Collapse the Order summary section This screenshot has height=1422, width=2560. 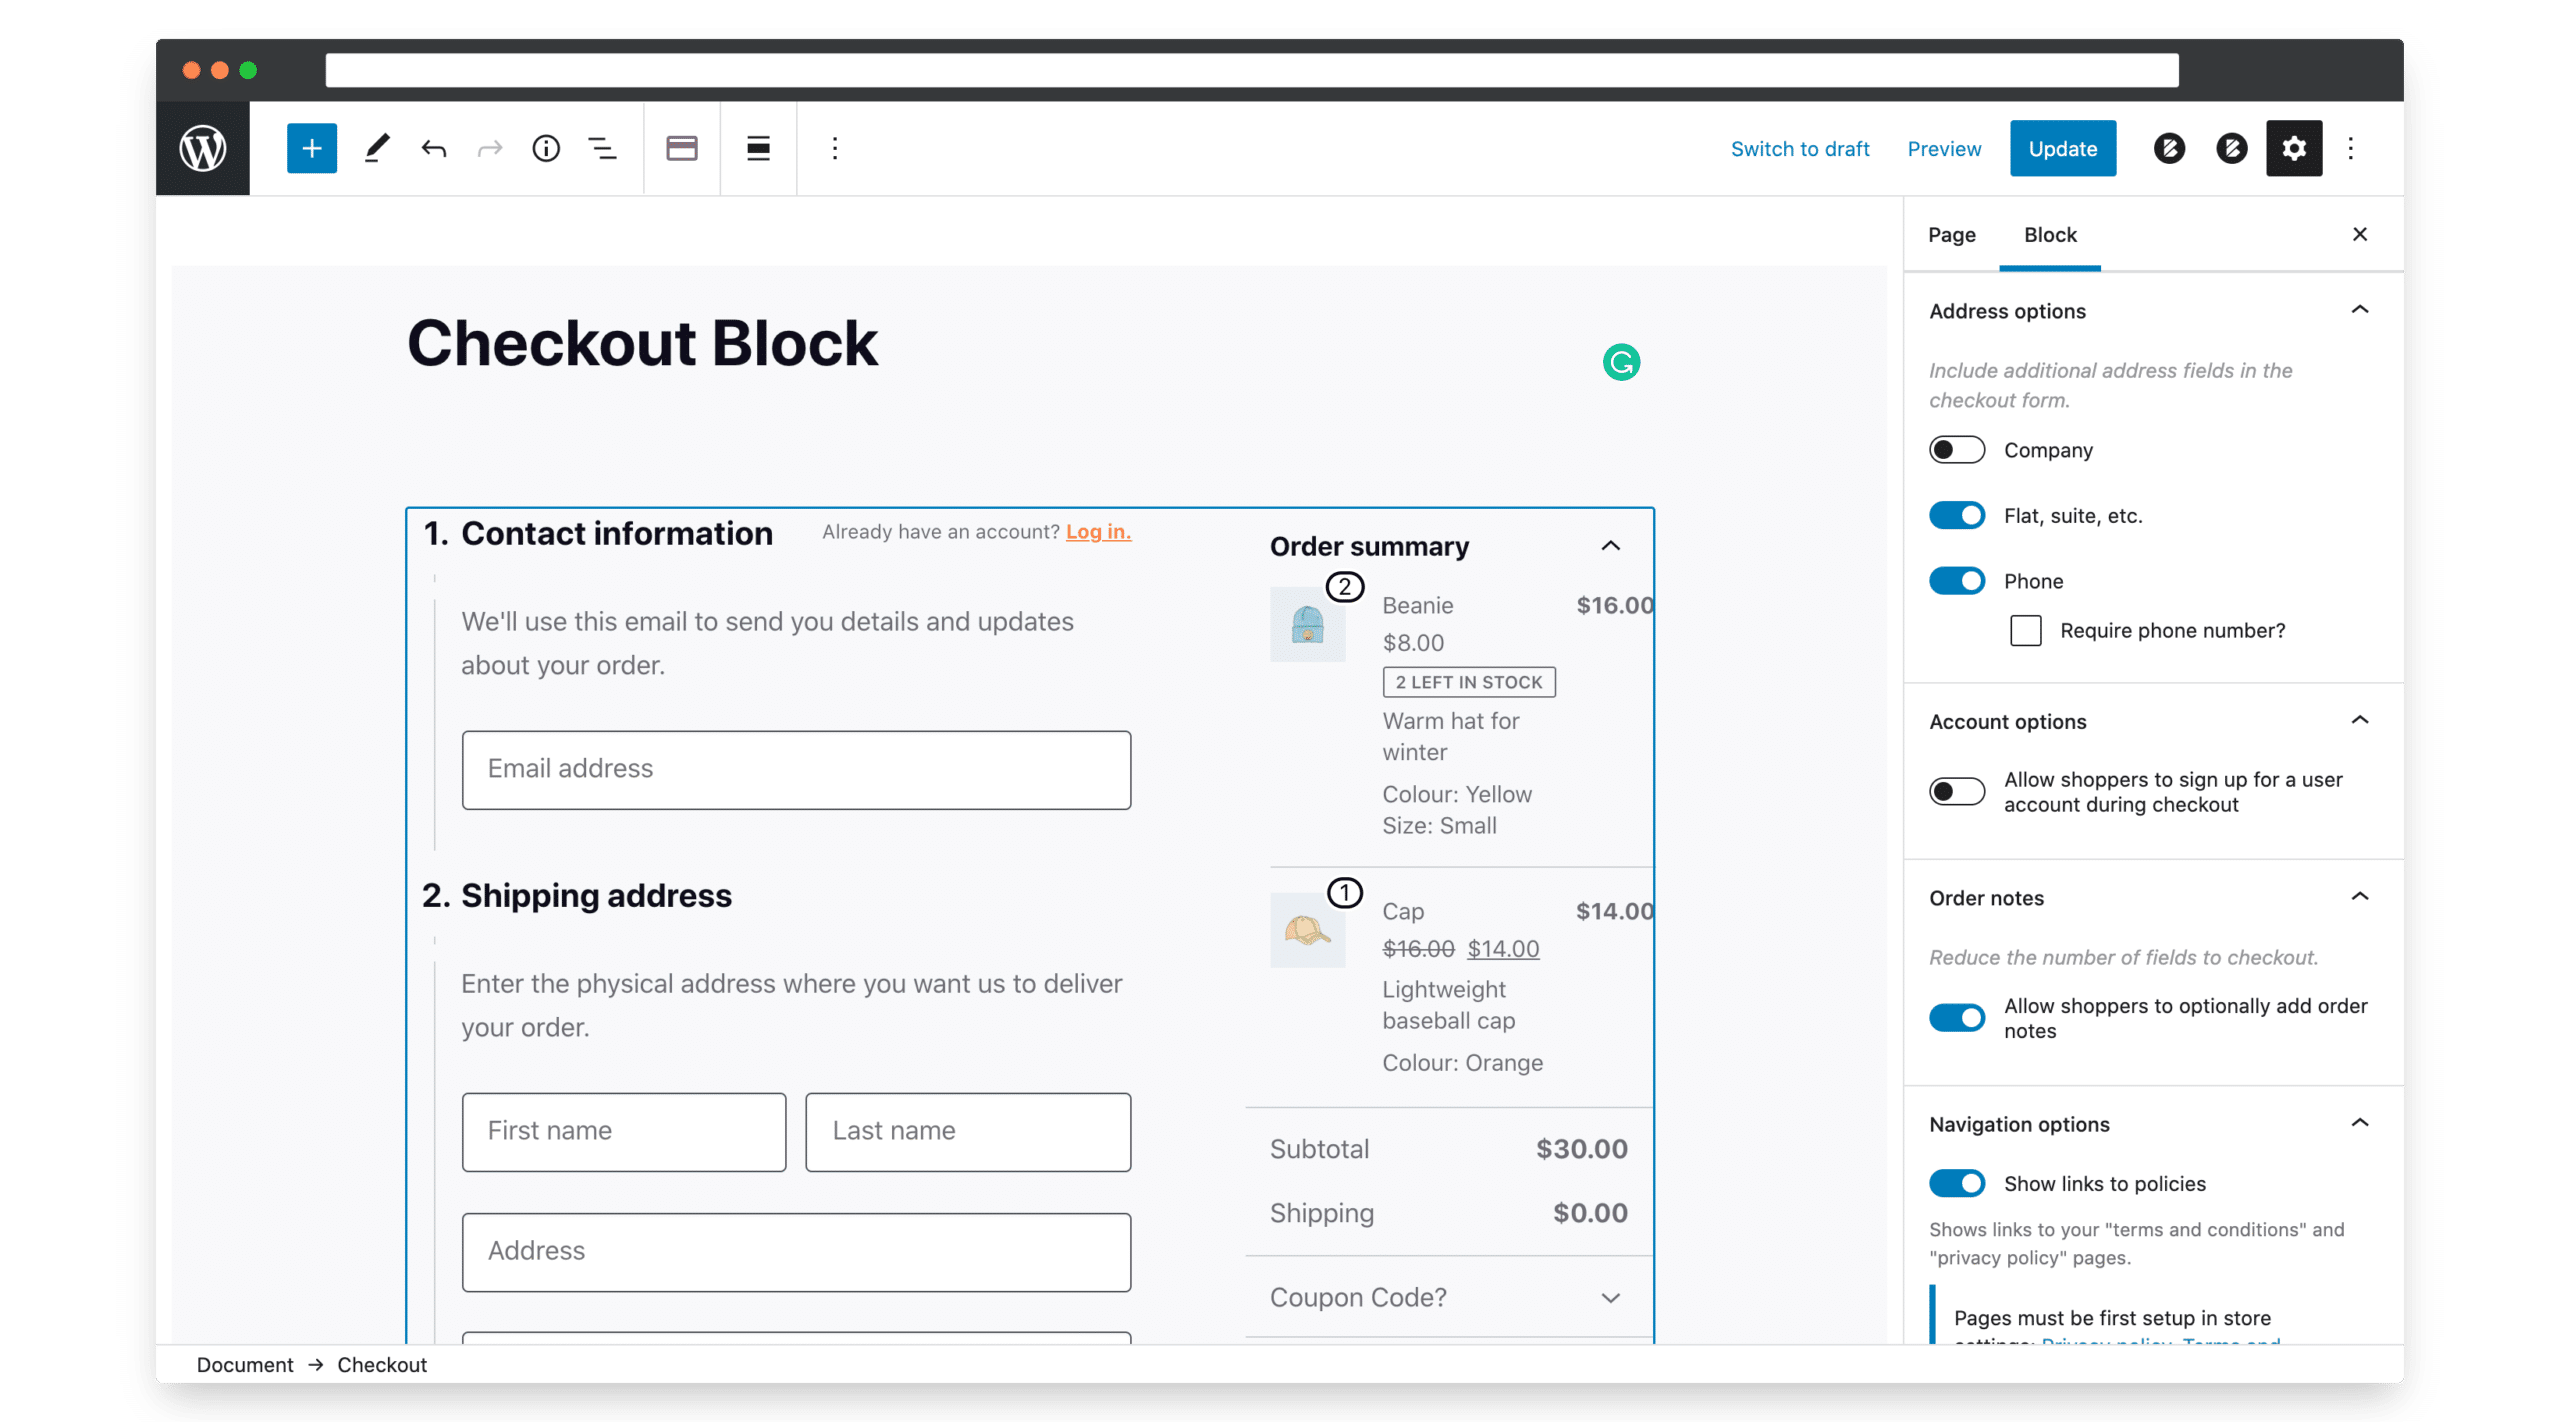(1611, 546)
